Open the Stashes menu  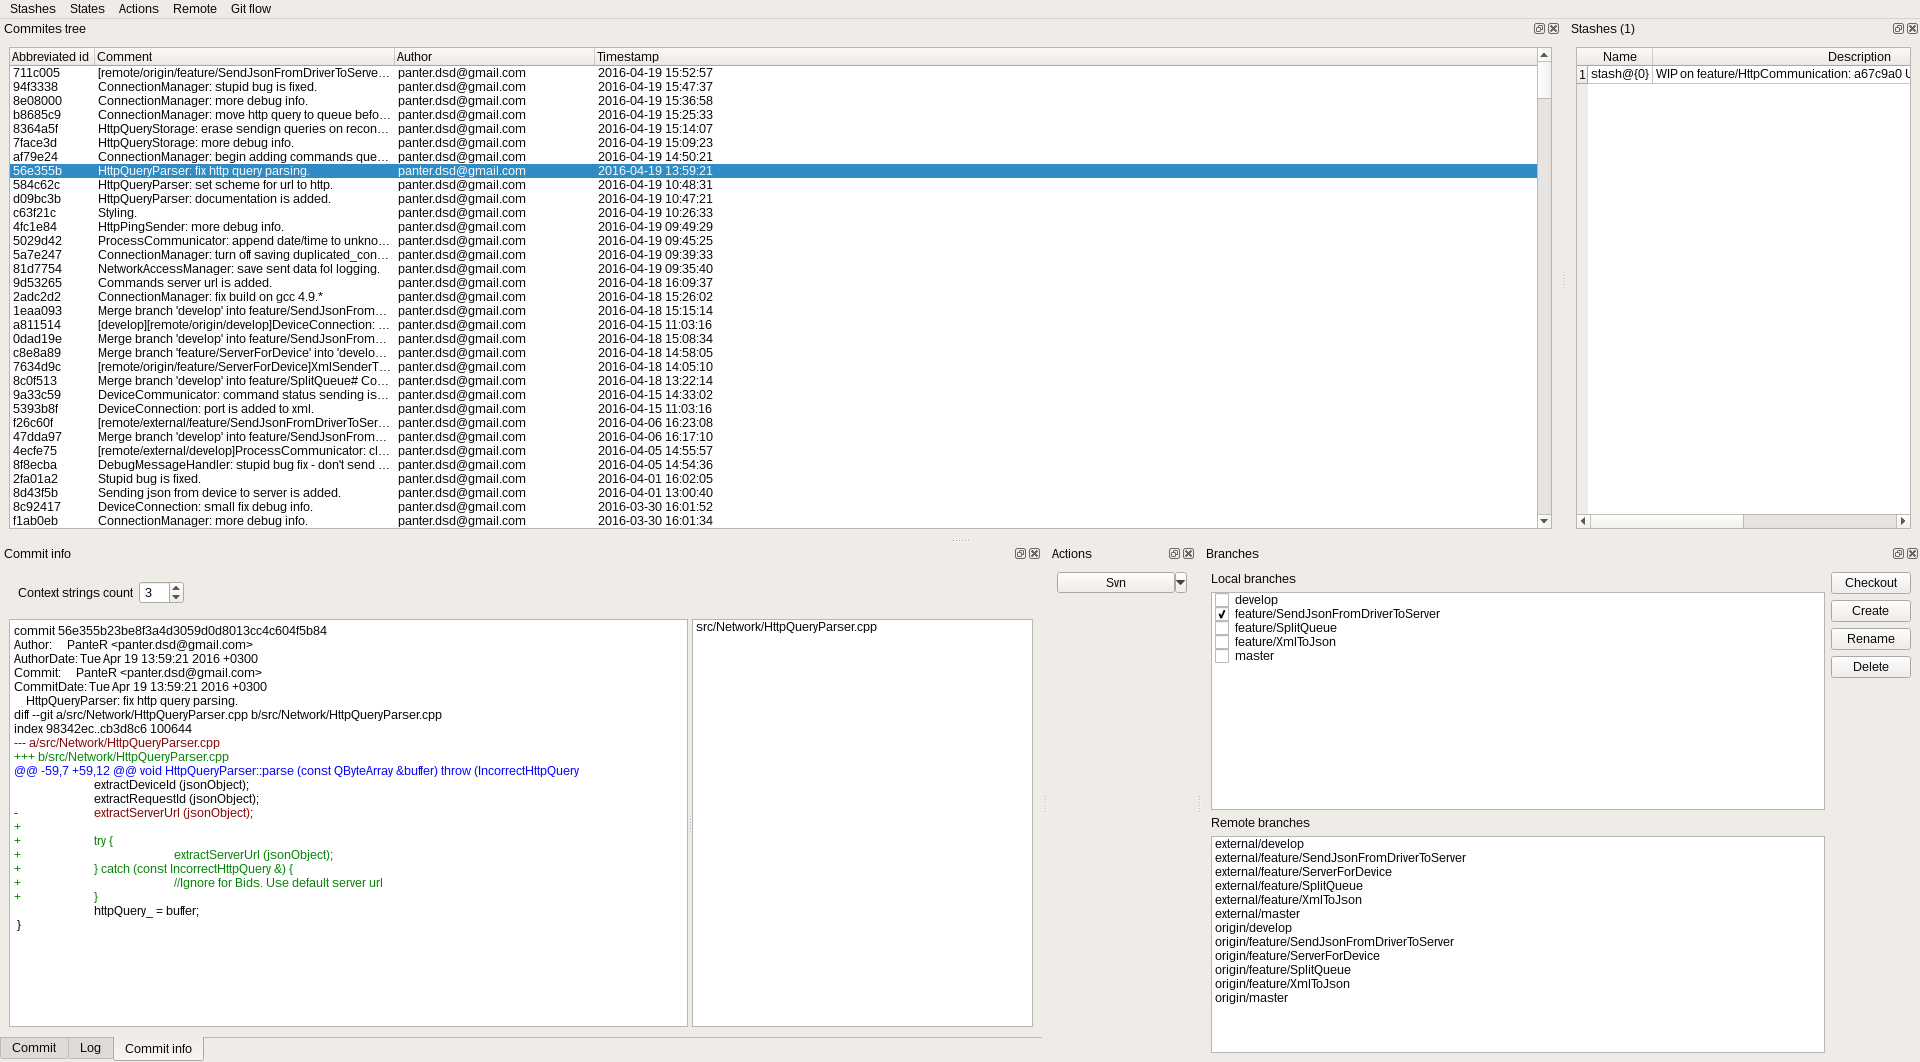[x=33, y=9]
